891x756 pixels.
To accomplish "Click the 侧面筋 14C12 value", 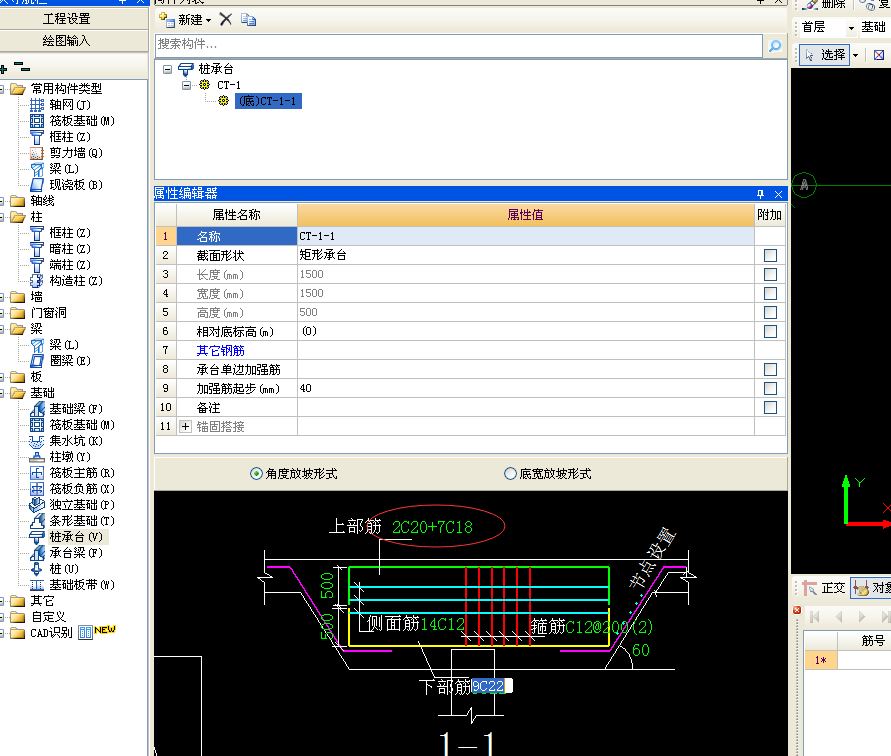I will click(x=443, y=624).
